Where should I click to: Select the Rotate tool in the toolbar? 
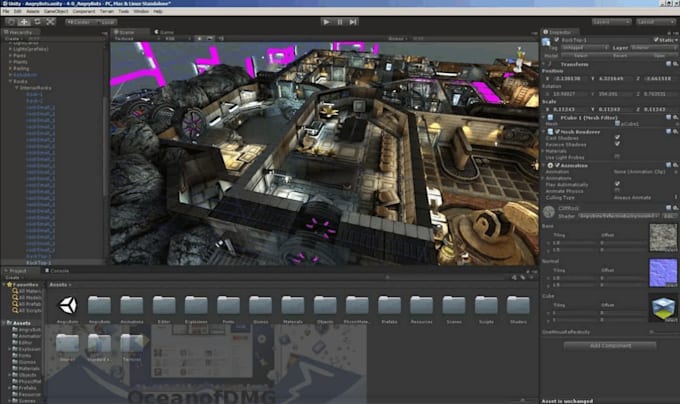[37, 22]
